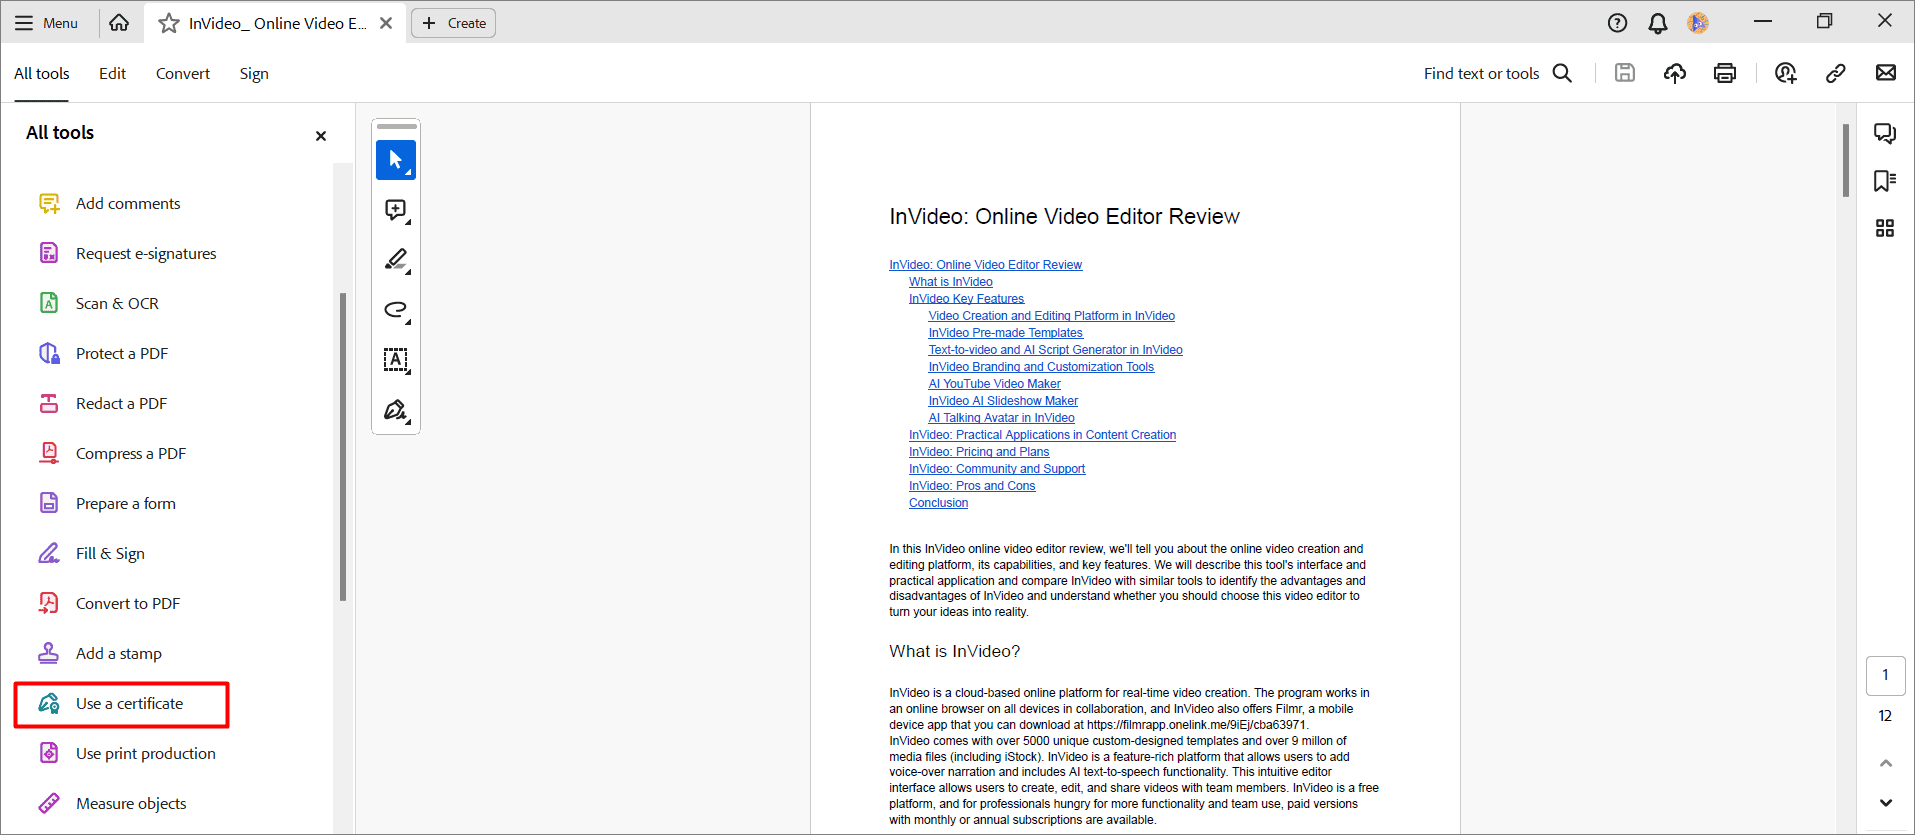Open the Edit tab
This screenshot has height=835, width=1915.
(x=112, y=74)
